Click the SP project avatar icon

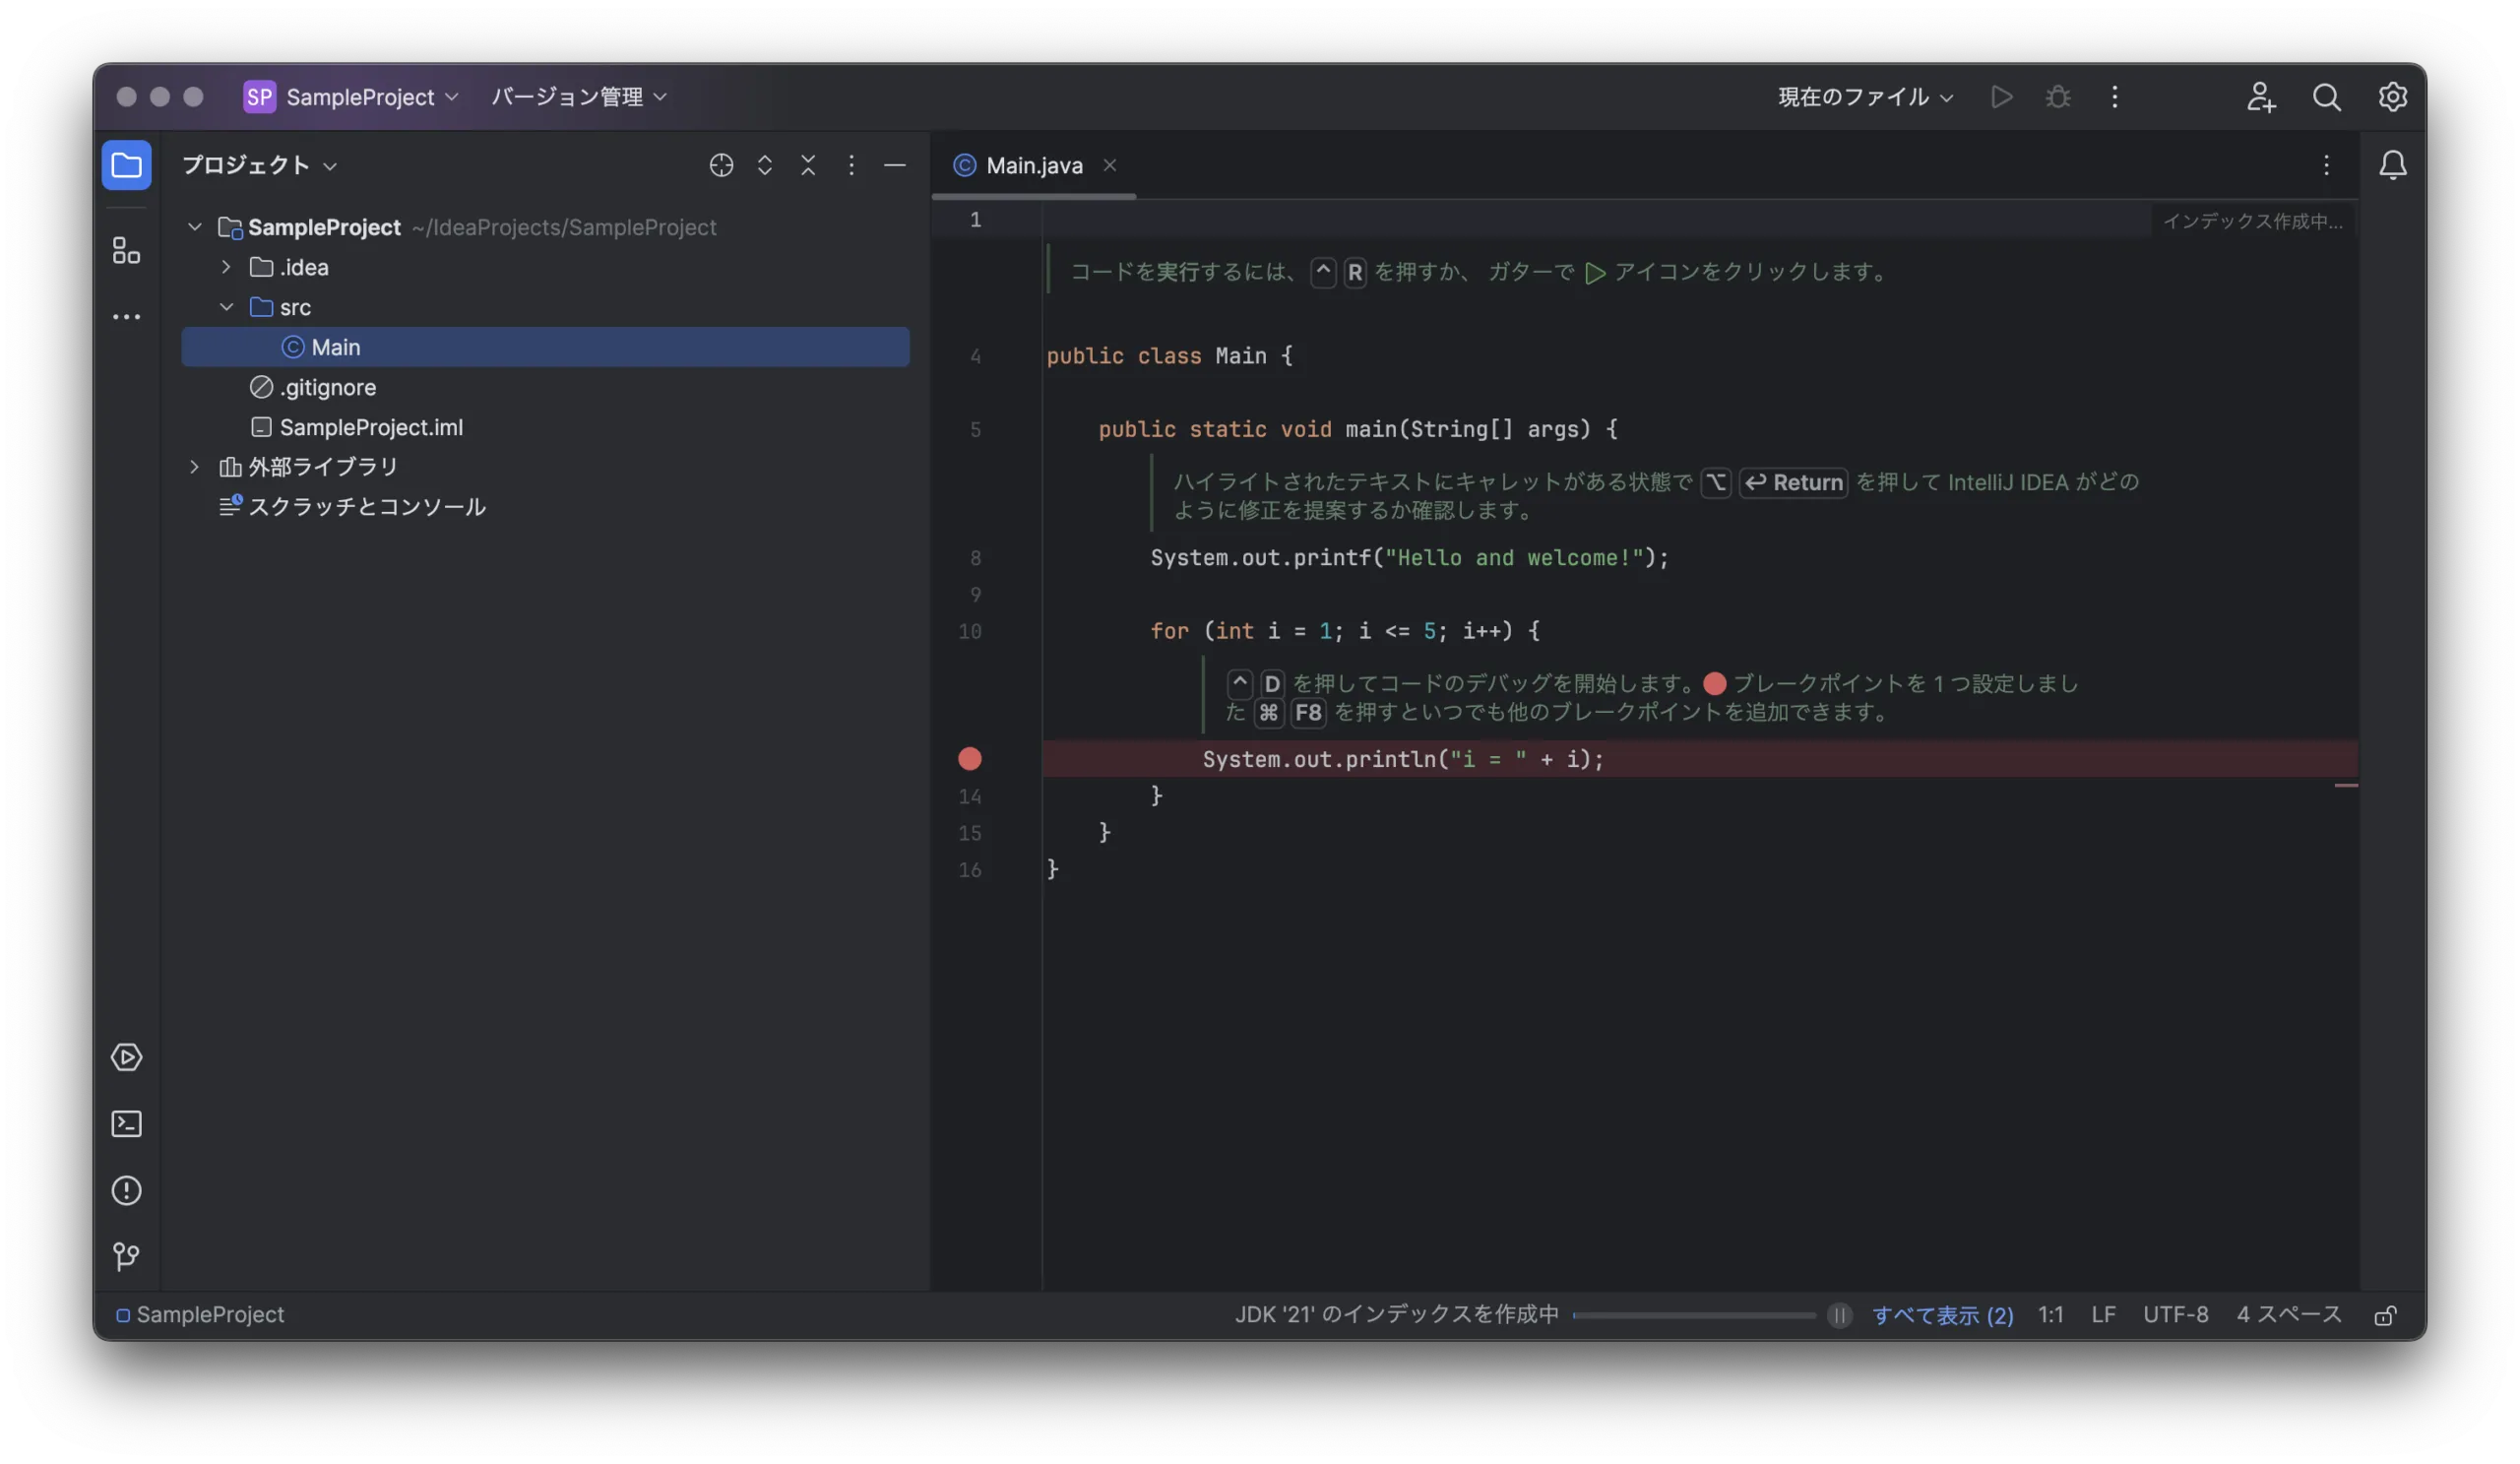(259, 97)
